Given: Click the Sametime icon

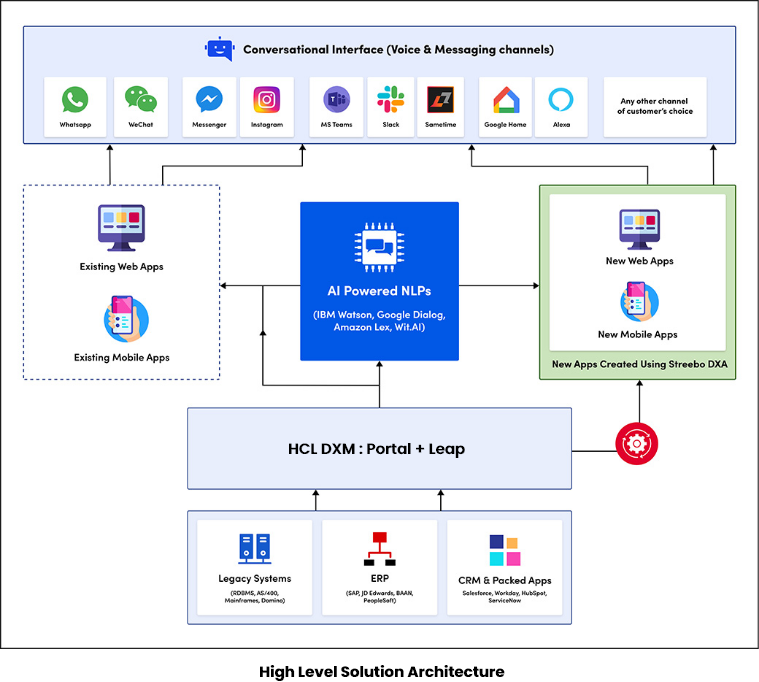Looking at the screenshot, I should coord(440,99).
